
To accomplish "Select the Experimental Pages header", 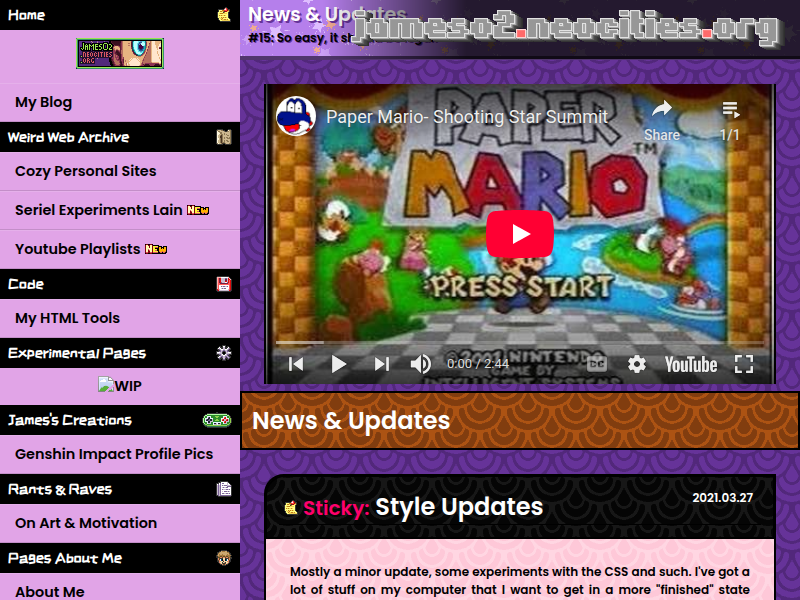I will click(120, 353).
